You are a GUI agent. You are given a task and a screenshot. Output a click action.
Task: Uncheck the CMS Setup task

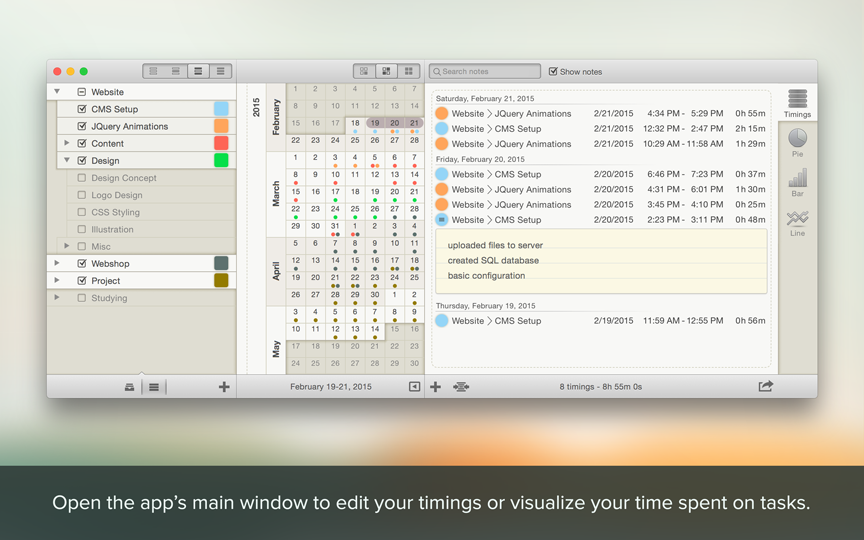pyautogui.click(x=82, y=109)
